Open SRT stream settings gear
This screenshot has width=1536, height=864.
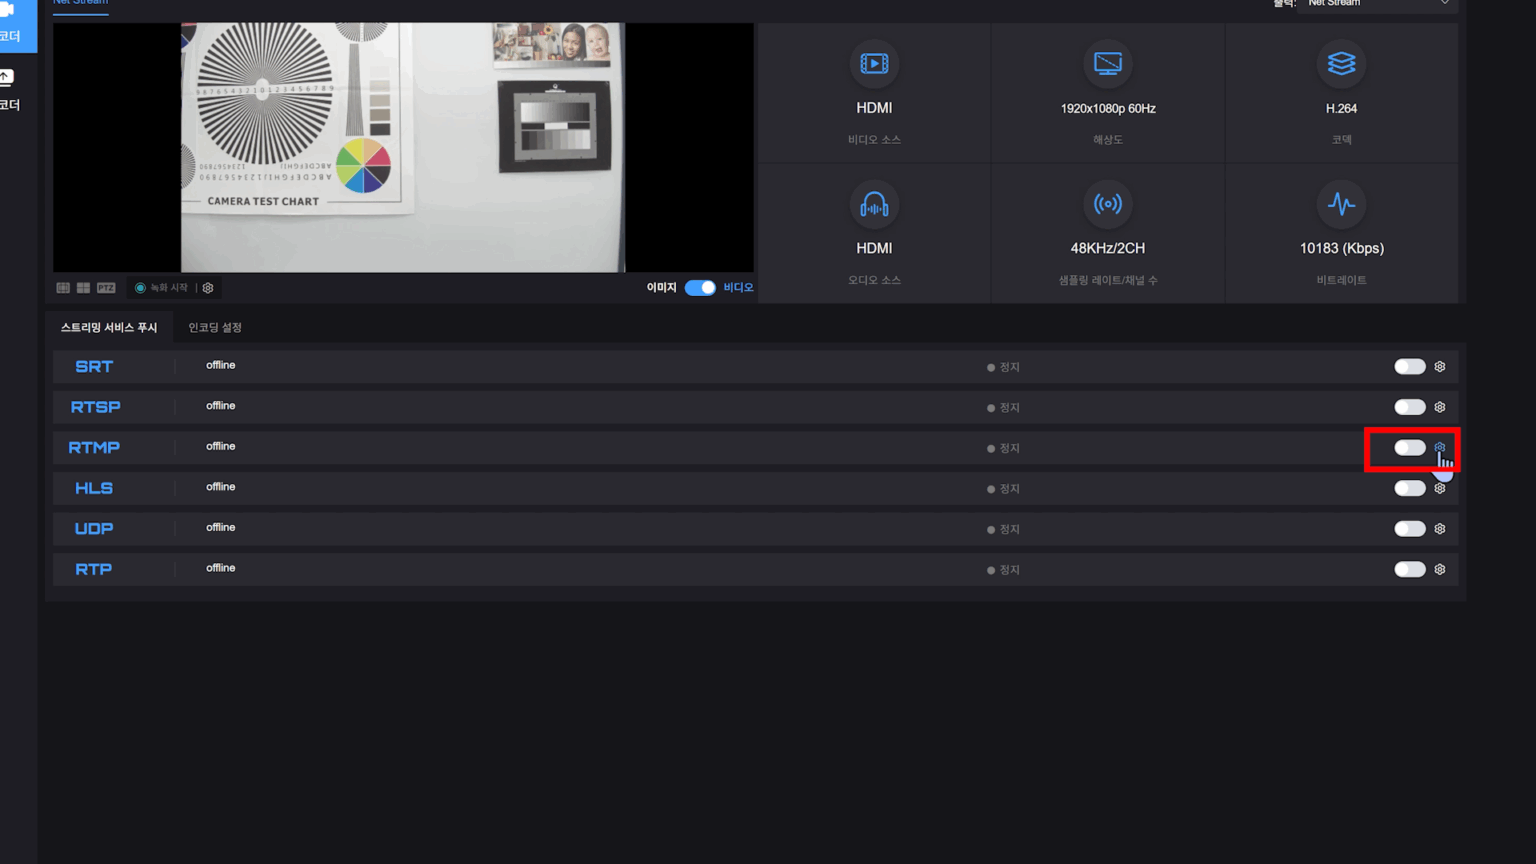click(1439, 366)
